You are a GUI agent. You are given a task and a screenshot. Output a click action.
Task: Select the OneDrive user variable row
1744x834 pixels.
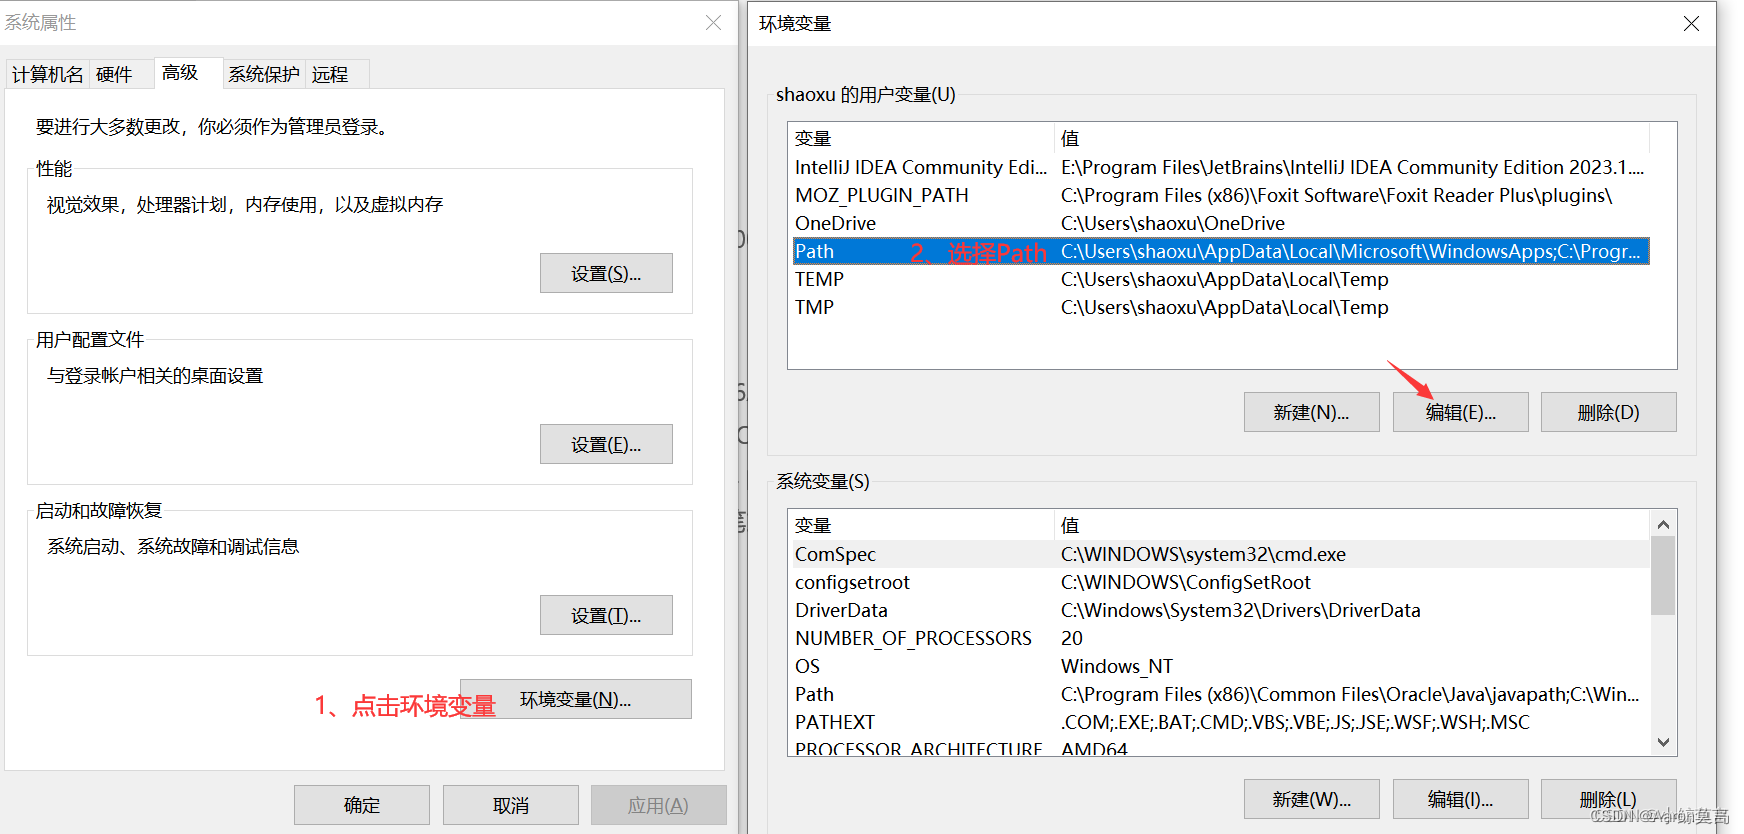(1220, 223)
